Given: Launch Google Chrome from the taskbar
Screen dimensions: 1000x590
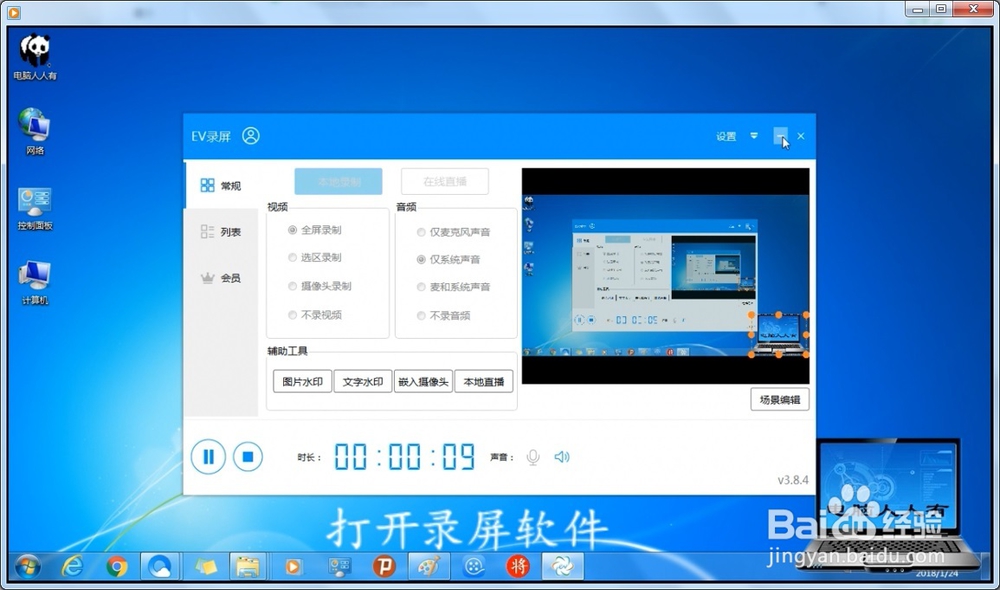Looking at the screenshot, I should click(x=117, y=566).
